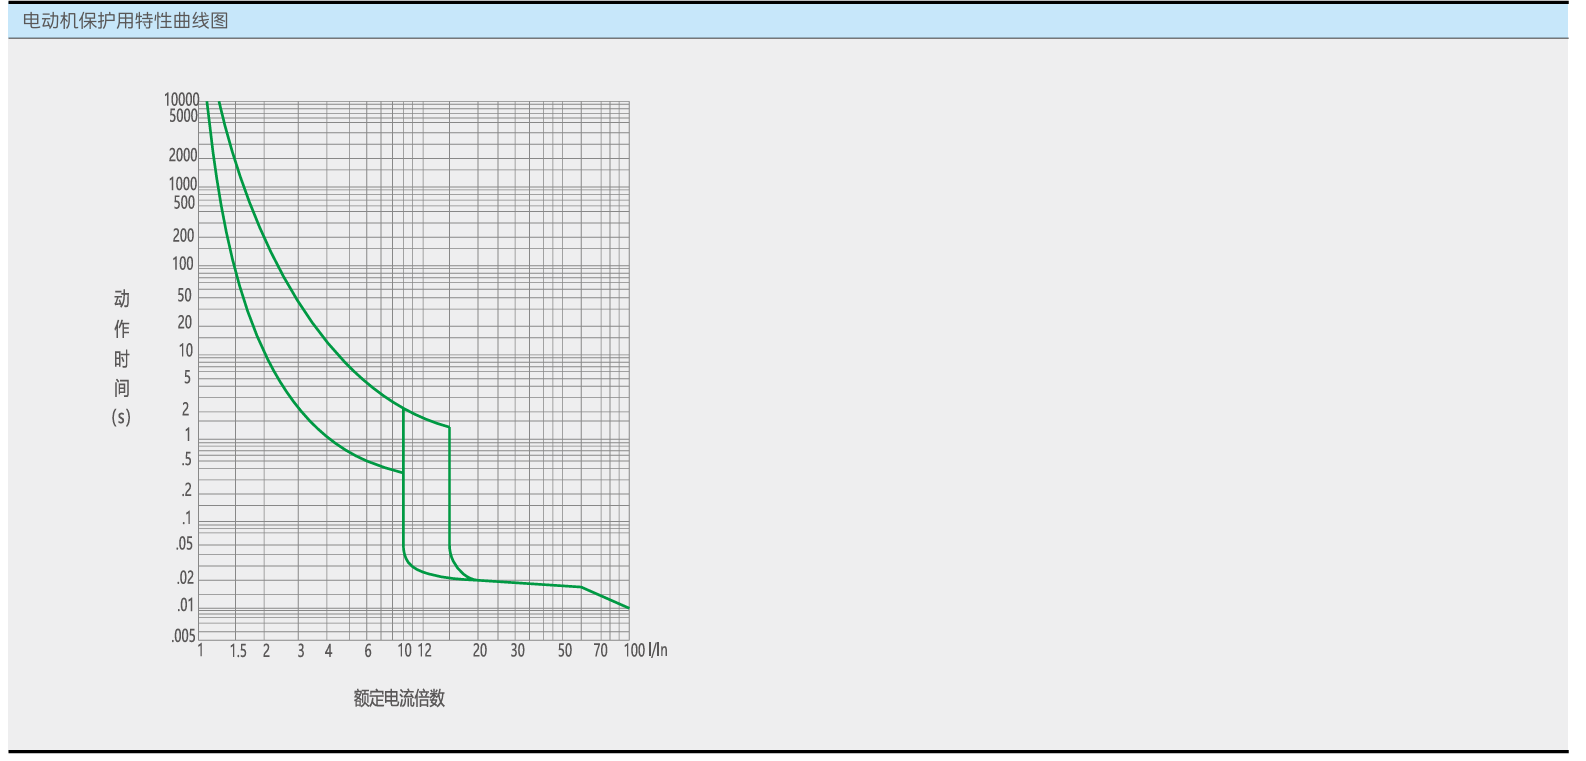Select the x-axis tick label 6
Screen dimensions: 1586x761
[368, 651]
